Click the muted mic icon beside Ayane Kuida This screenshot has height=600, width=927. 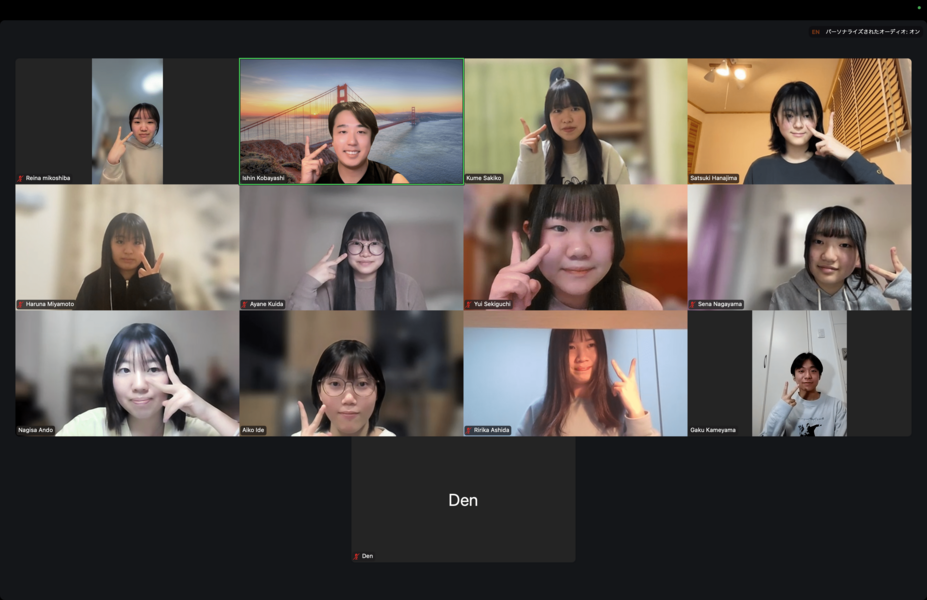coord(245,304)
